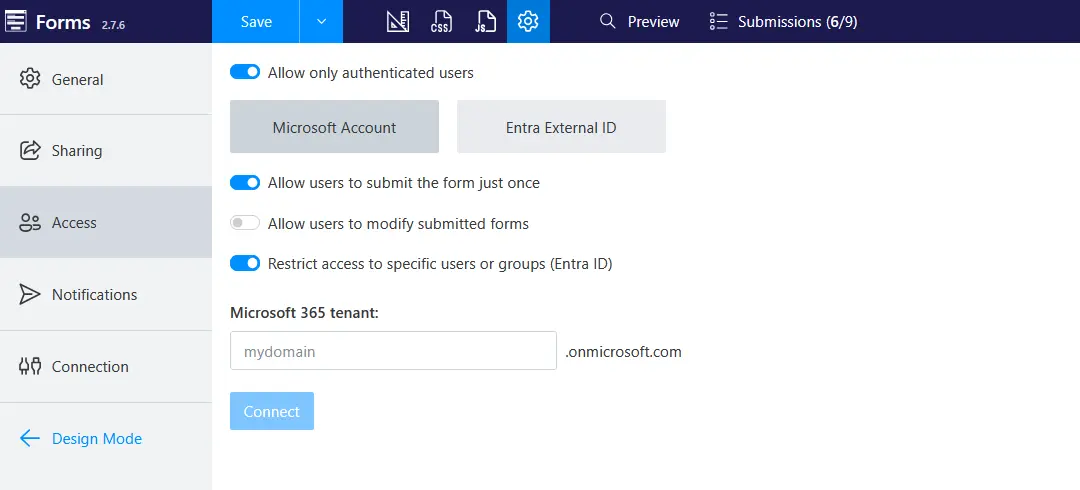Toggle Restrict access to specific users or groups
Screen dimensions: 1080x490
(245, 263)
